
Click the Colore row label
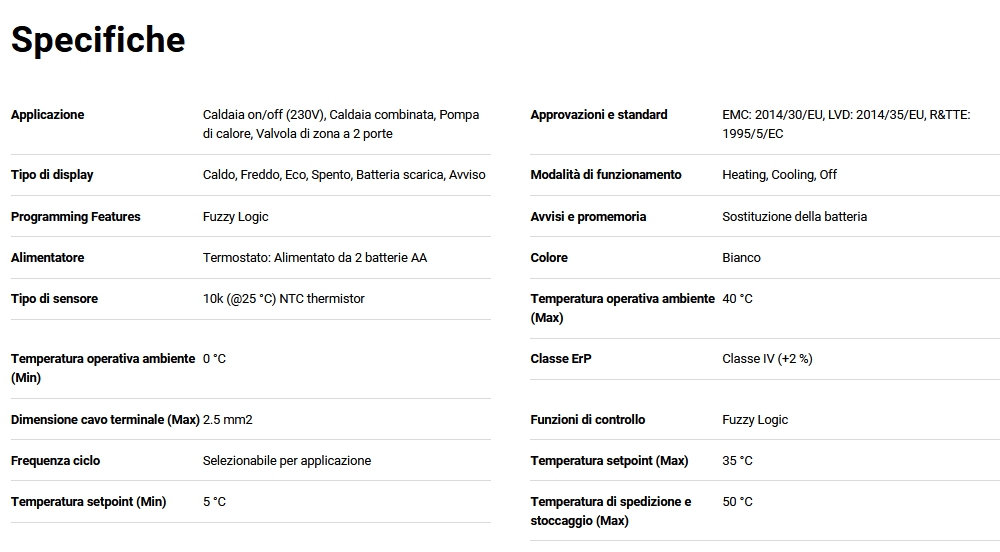549,258
